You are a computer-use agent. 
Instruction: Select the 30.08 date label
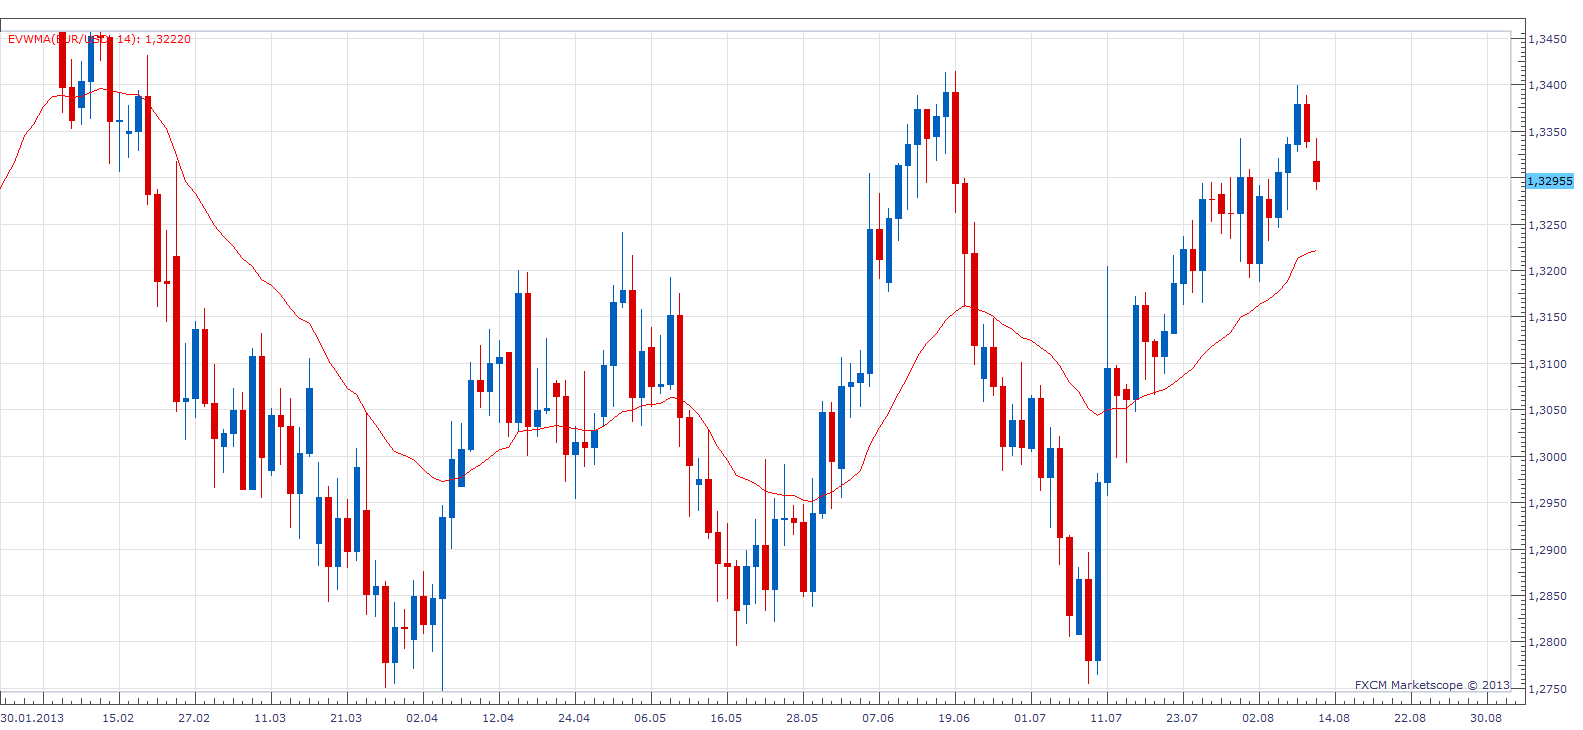1486,718
